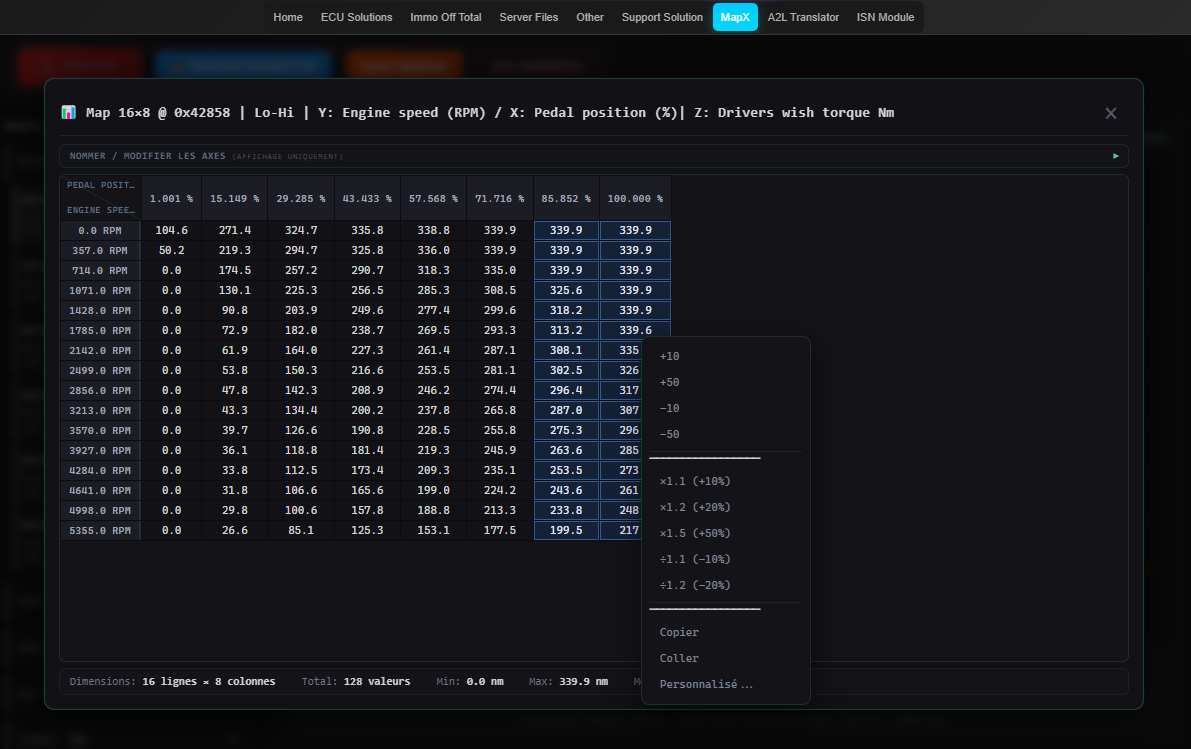Viewport: 1191px width, 749px height.
Task: Click cell value 271.4
Action: [x=235, y=230]
